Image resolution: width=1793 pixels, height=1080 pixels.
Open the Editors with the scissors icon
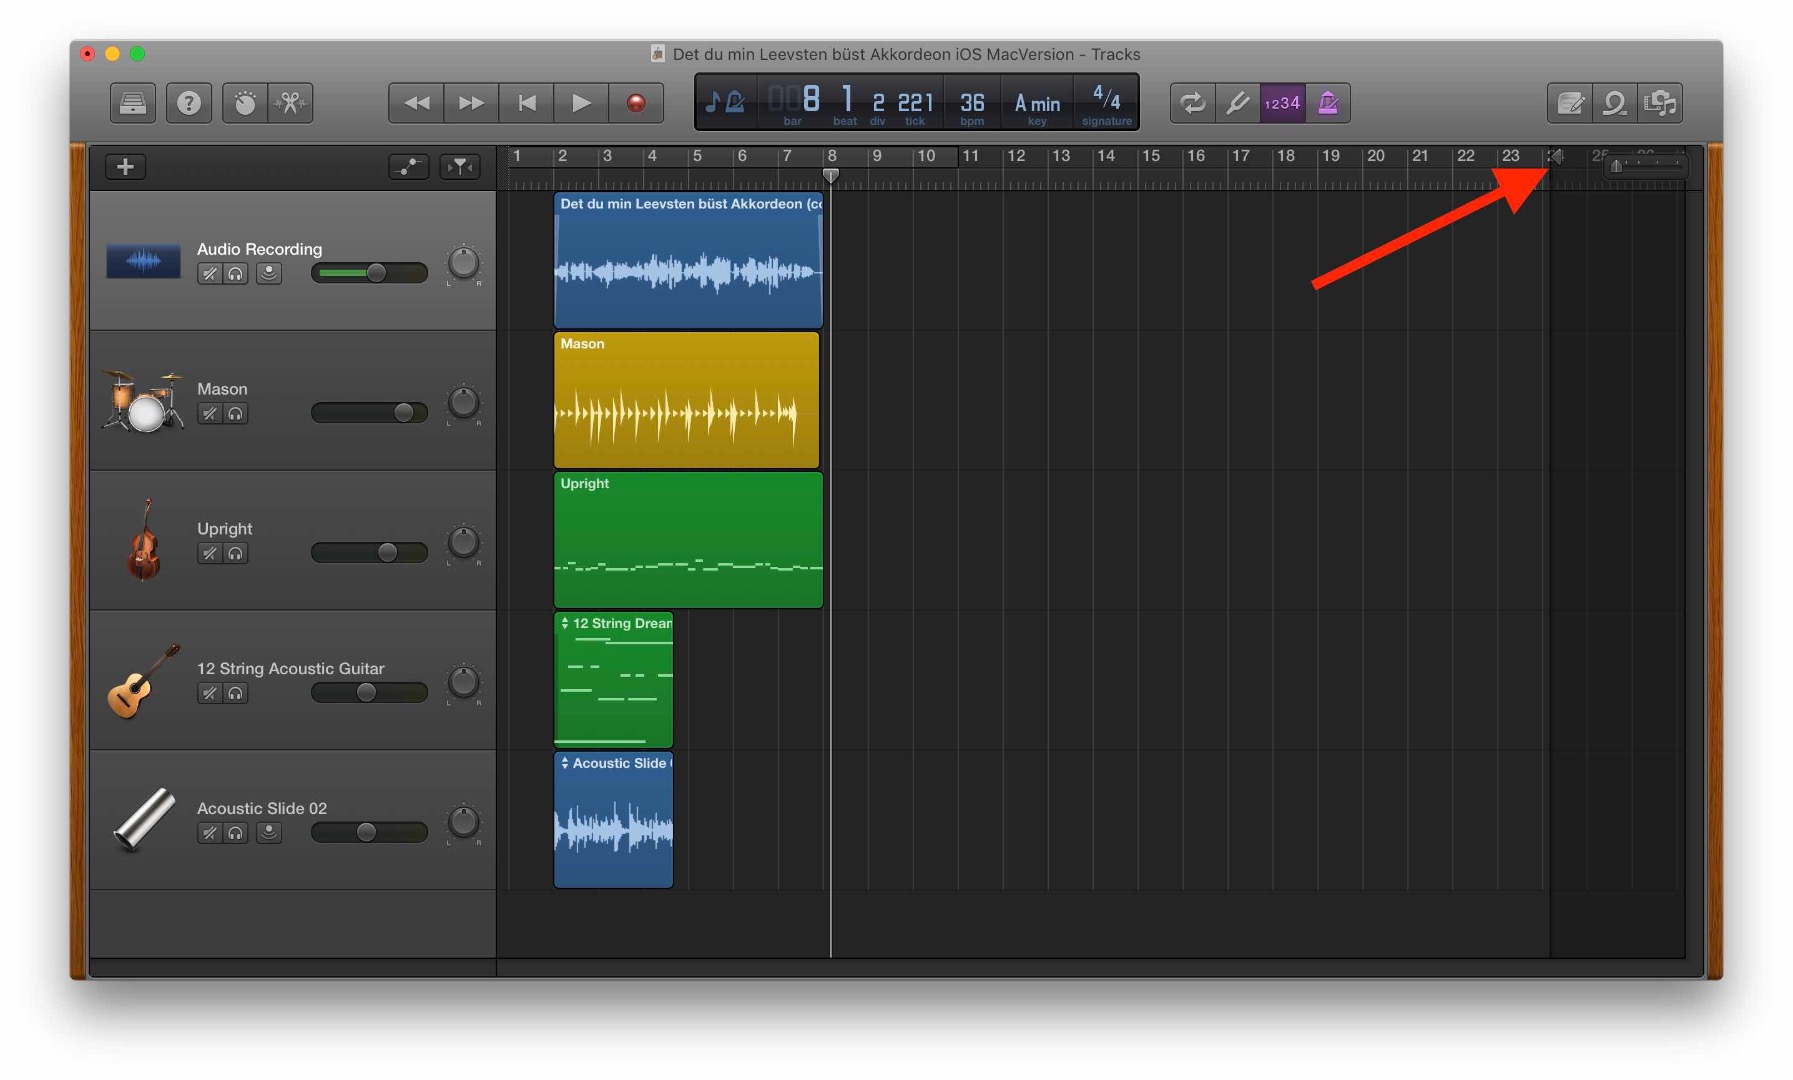tap(290, 102)
